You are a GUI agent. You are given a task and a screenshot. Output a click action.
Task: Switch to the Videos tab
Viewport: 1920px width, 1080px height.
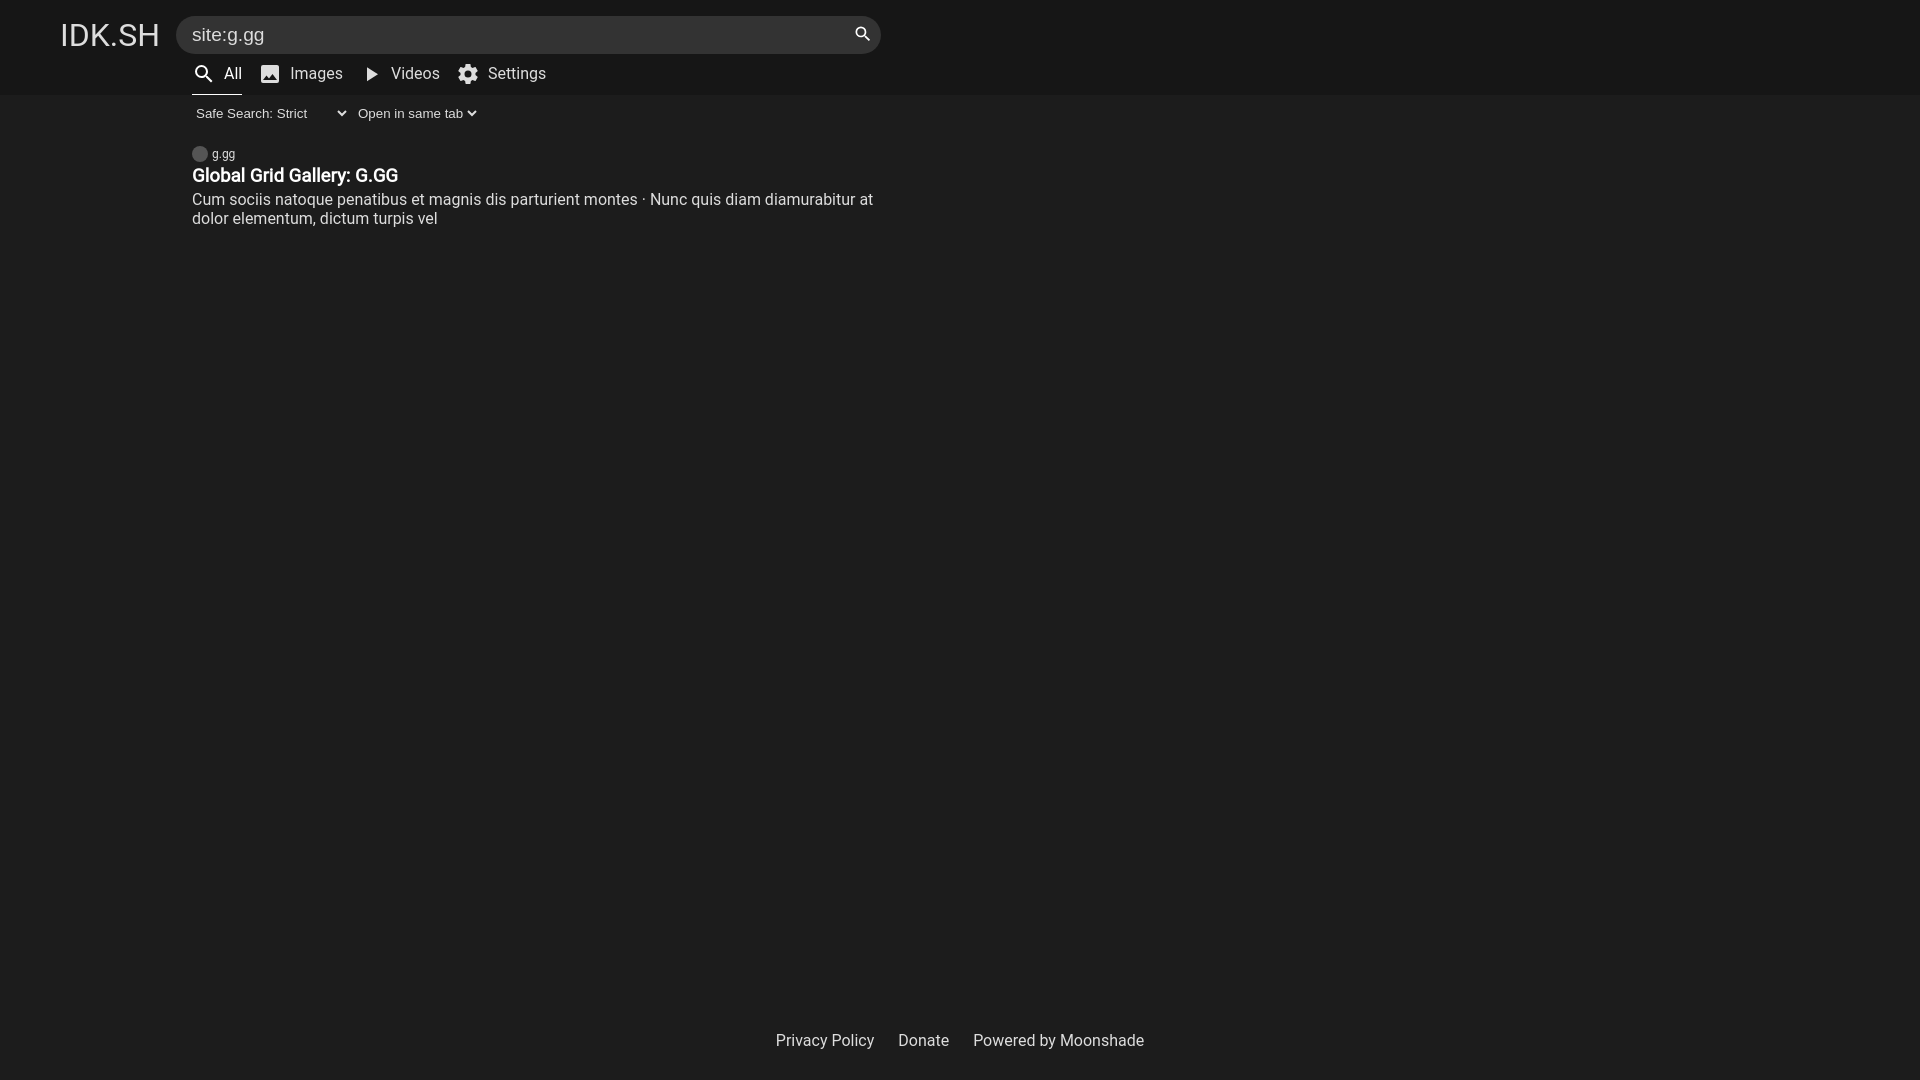click(401, 74)
